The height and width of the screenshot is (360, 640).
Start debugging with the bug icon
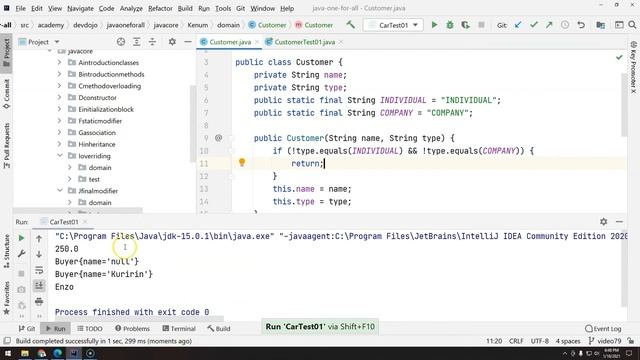coord(450,25)
